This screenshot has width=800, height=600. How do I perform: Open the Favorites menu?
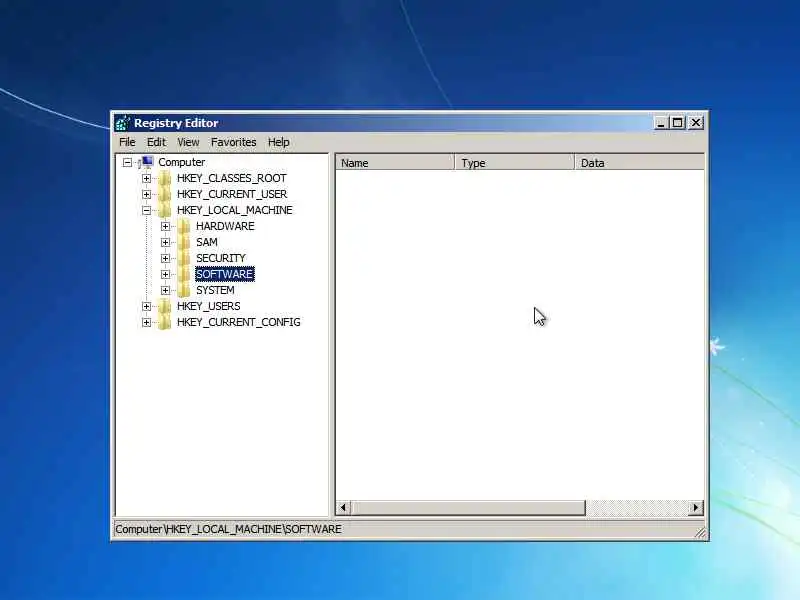tap(233, 142)
